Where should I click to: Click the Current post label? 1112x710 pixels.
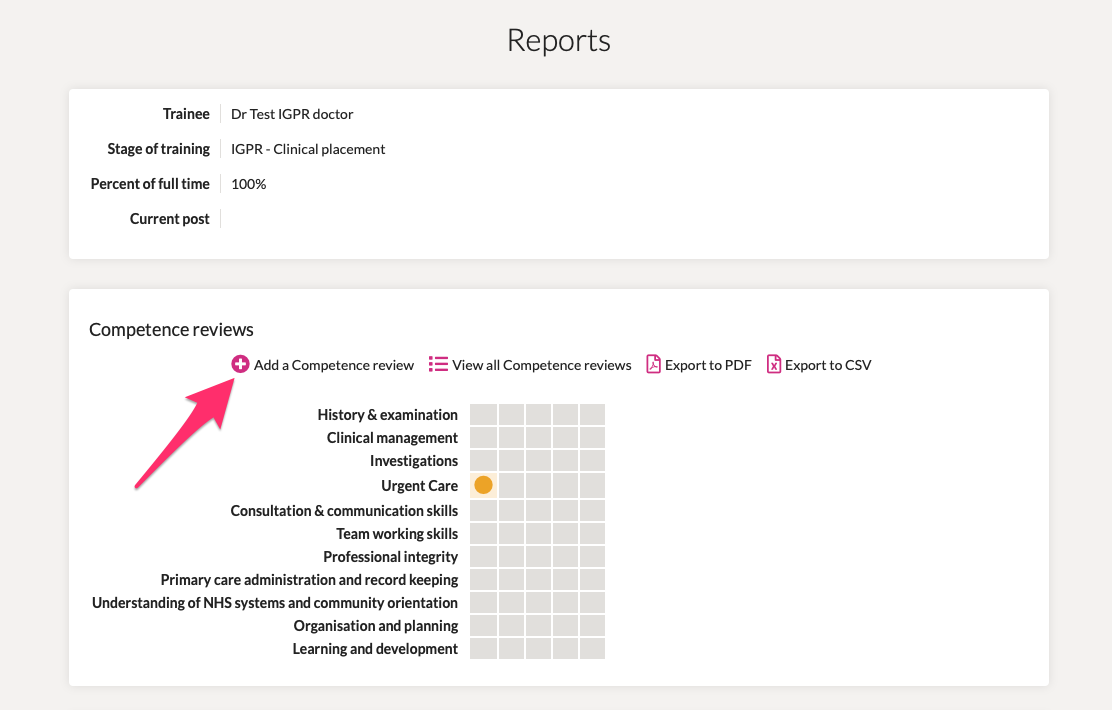pos(169,219)
